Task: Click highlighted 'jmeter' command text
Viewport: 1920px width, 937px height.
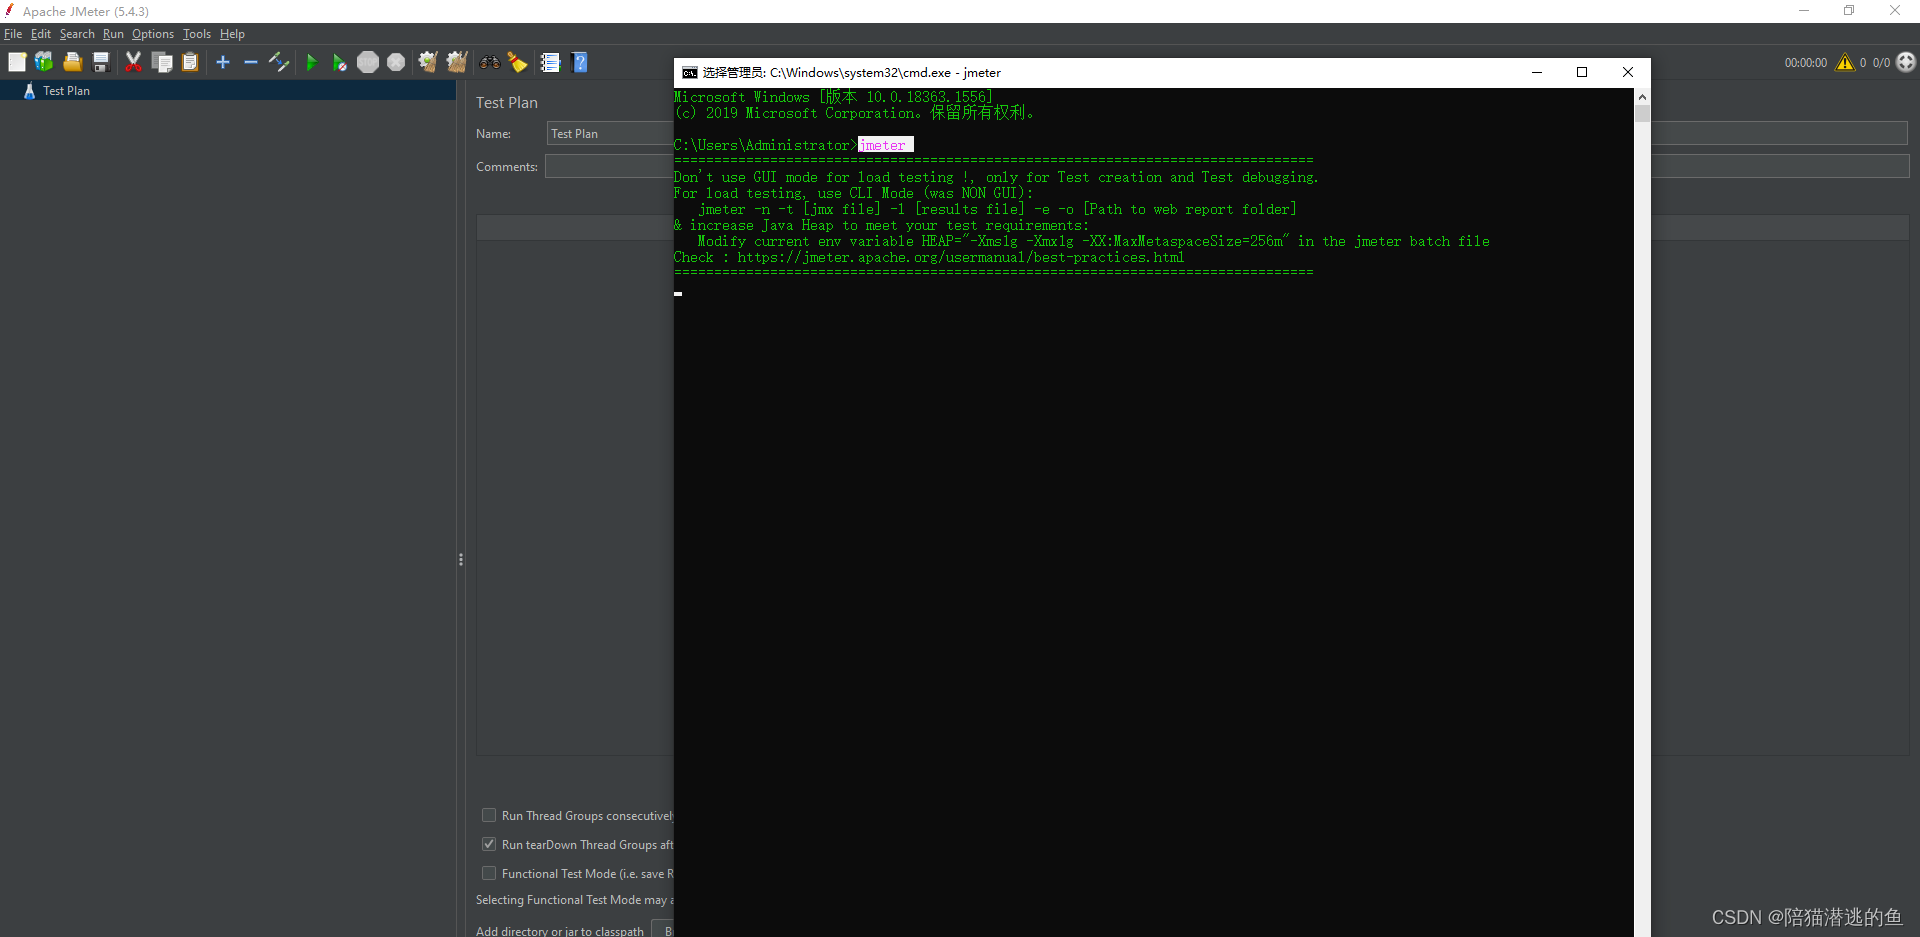Action: pyautogui.click(x=885, y=145)
